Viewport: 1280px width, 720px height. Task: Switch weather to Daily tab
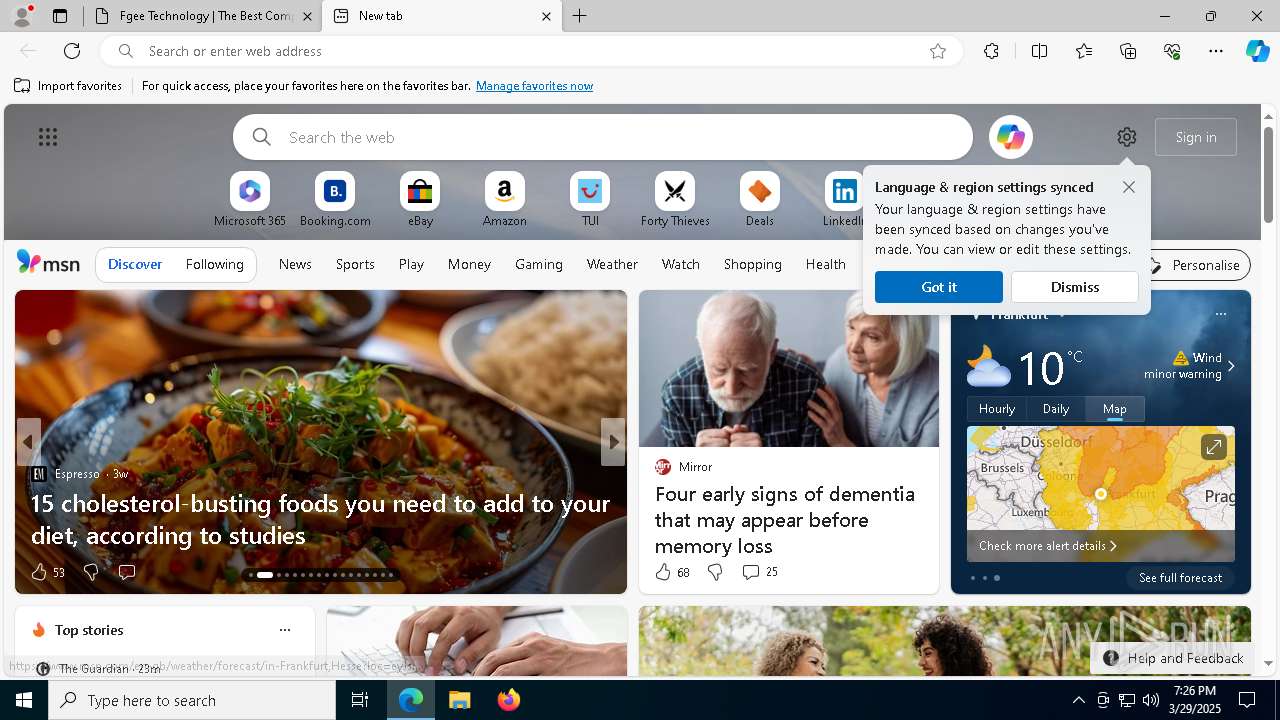click(x=1056, y=408)
